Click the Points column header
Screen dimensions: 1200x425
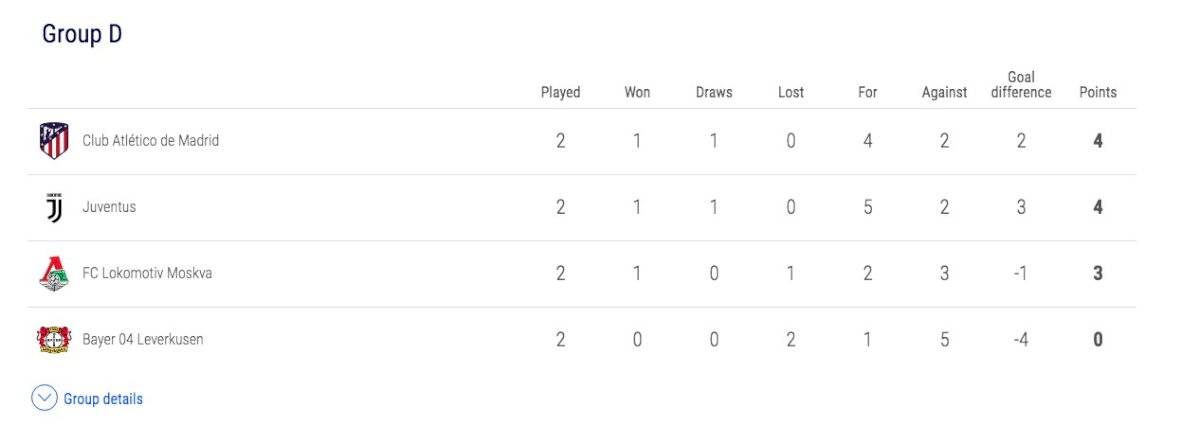click(x=1098, y=92)
